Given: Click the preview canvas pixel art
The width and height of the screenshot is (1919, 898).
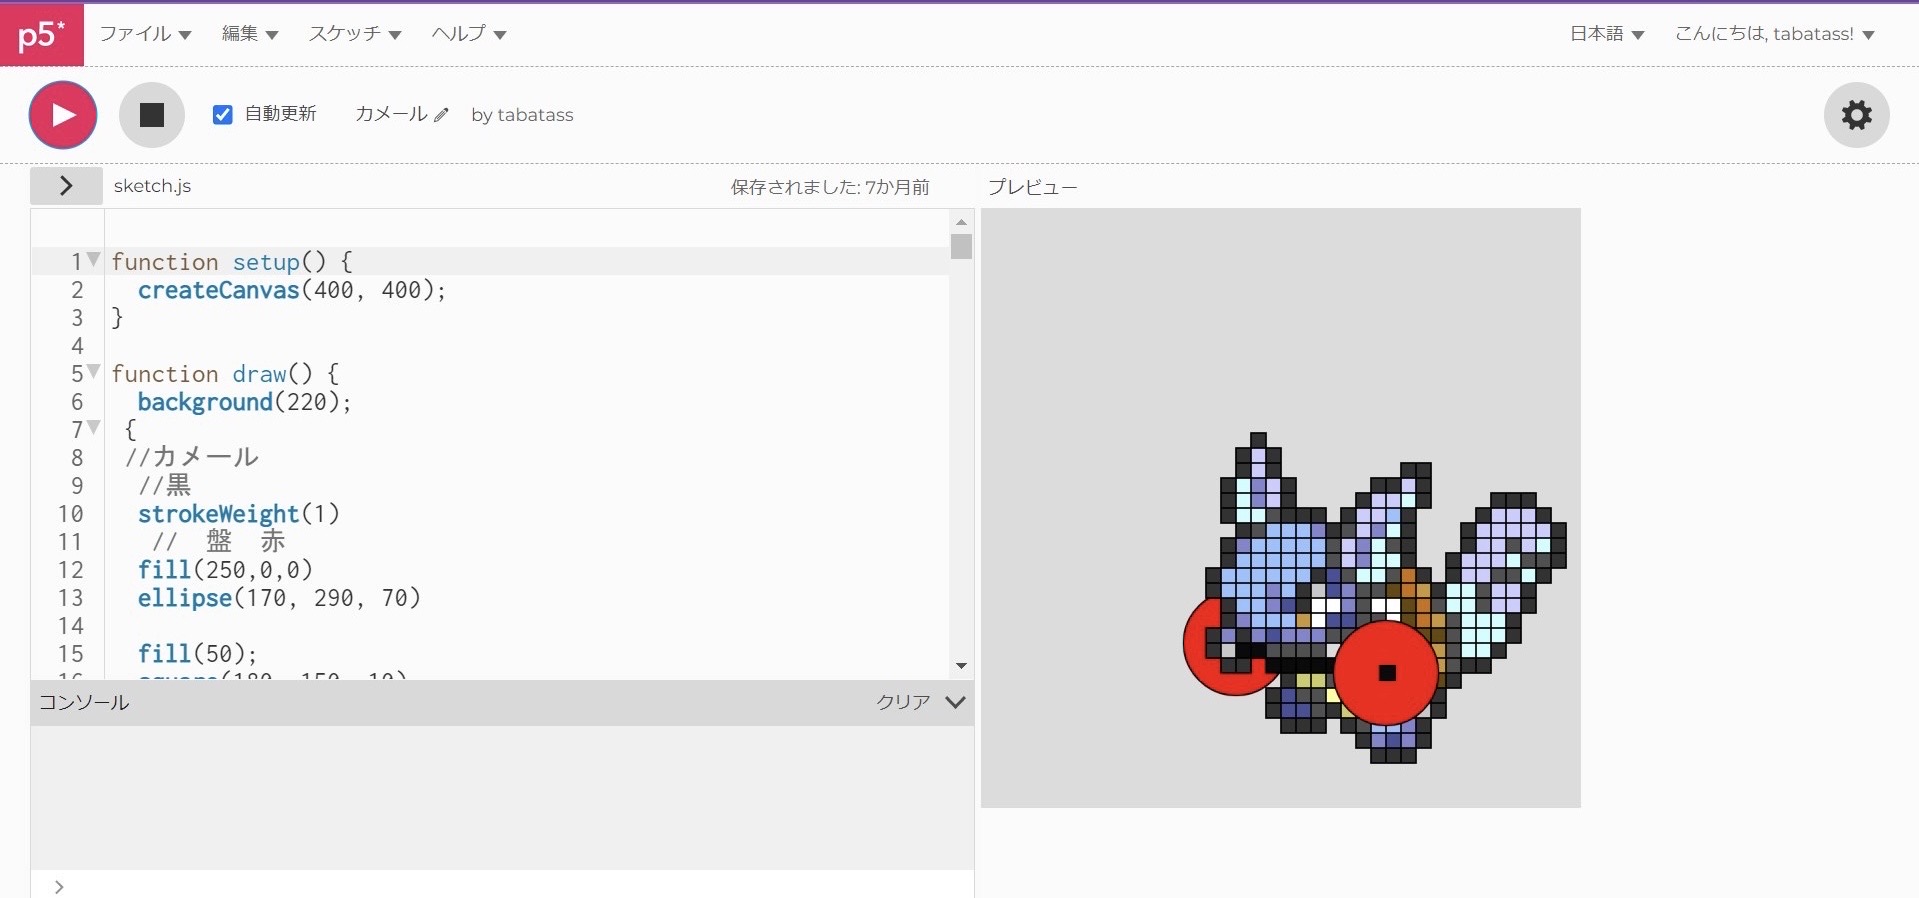Looking at the screenshot, I should pyautogui.click(x=1375, y=598).
